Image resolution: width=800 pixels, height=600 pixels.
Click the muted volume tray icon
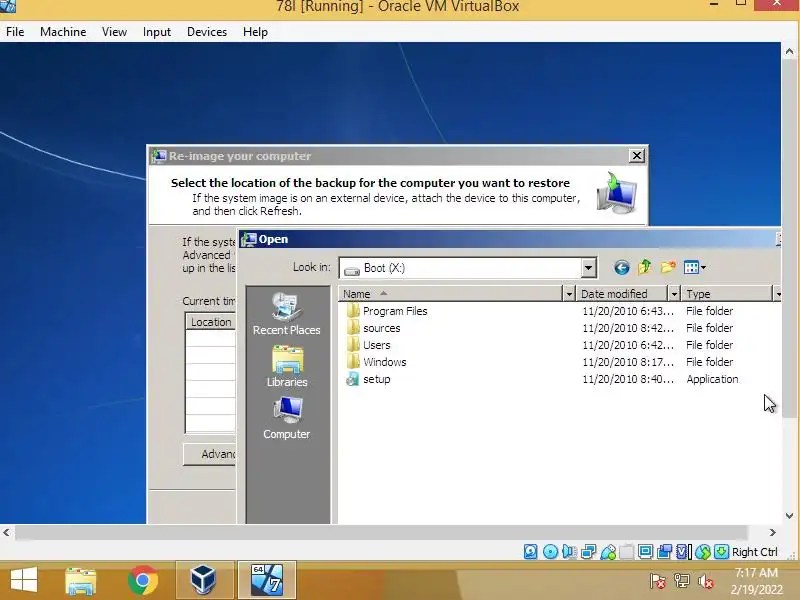coord(706,581)
